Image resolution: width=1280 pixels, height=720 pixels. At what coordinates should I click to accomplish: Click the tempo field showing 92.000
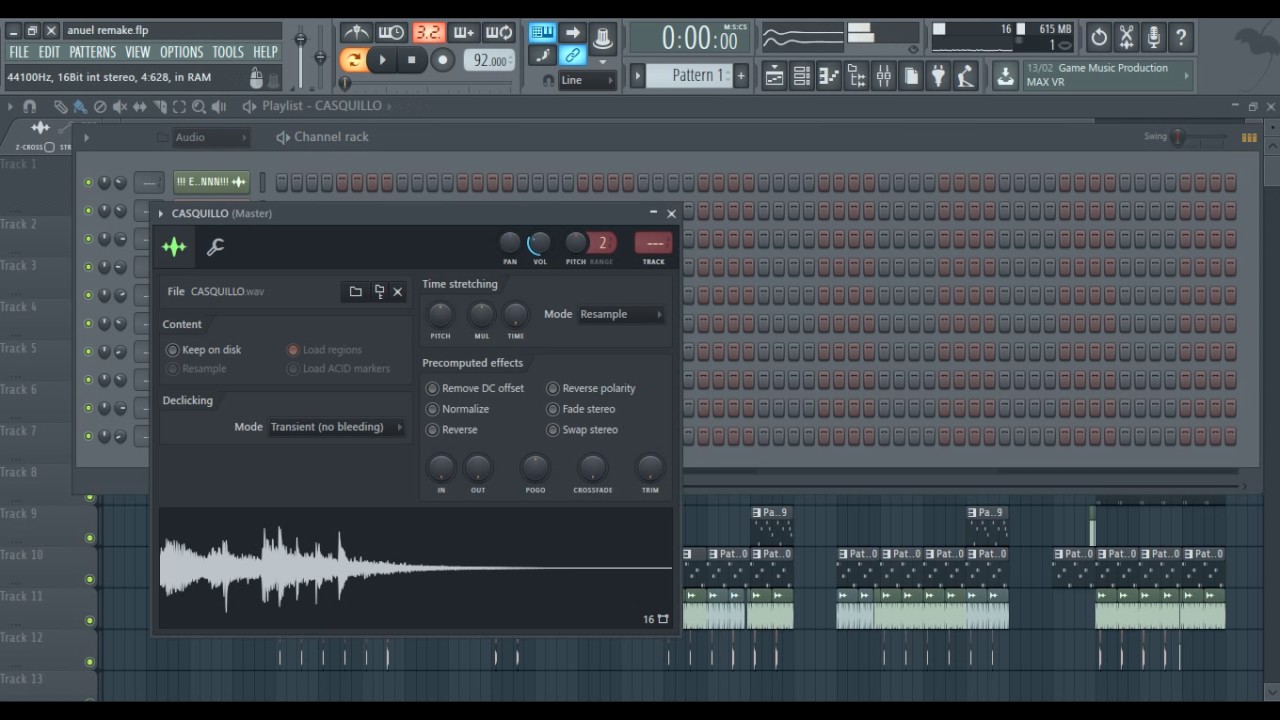click(x=489, y=60)
